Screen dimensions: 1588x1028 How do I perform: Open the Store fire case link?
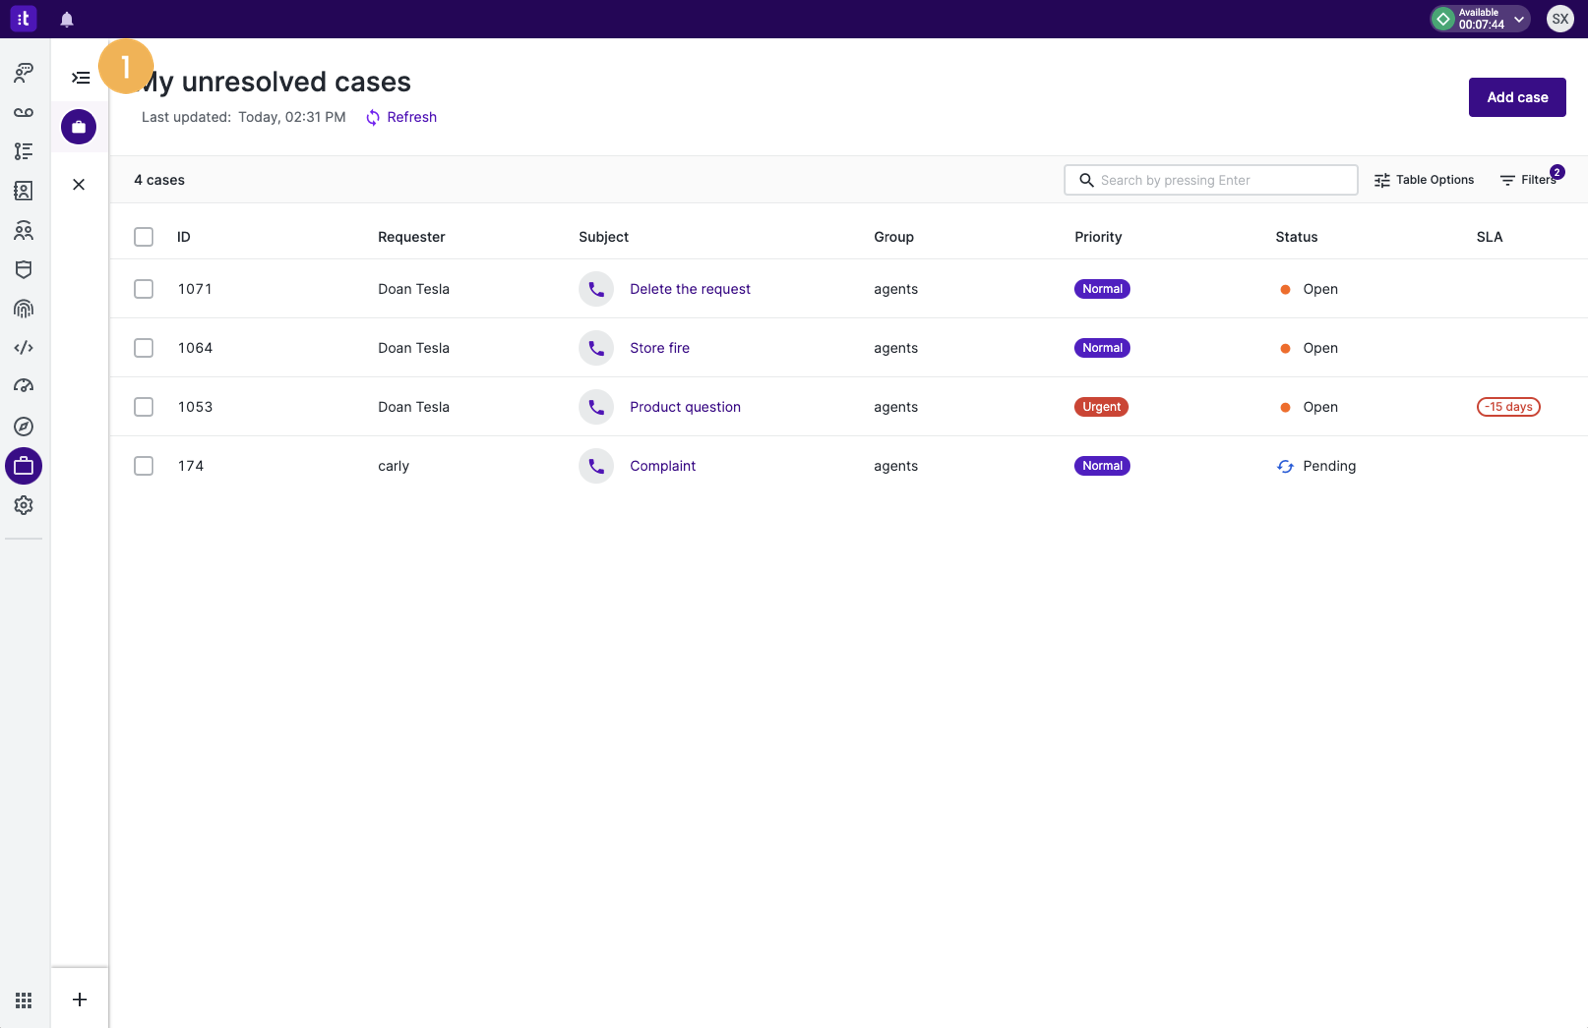[x=660, y=348]
